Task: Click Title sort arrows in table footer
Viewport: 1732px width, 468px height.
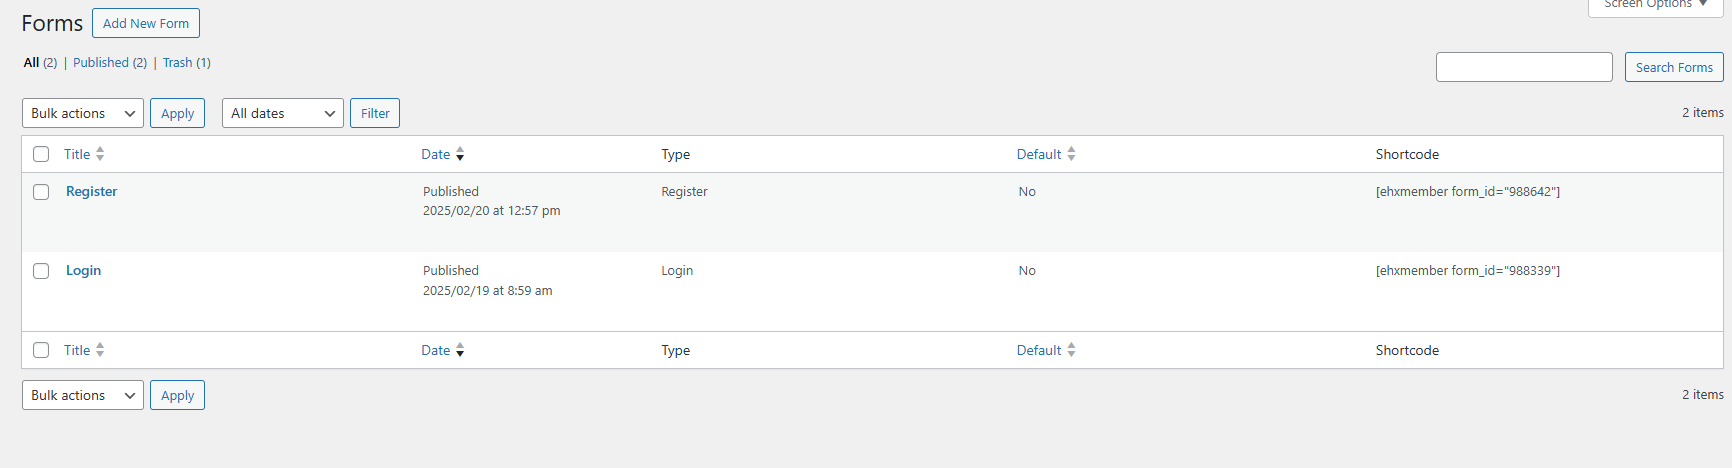Action: pos(100,350)
